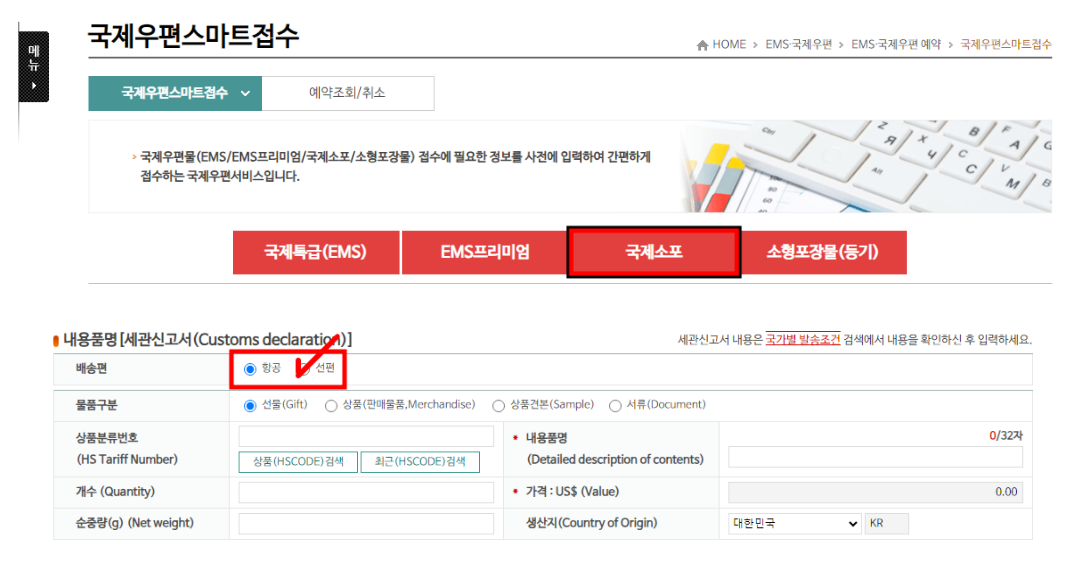Open the 생산지 country dropdown
1080x580 pixels.
pos(793,523)
